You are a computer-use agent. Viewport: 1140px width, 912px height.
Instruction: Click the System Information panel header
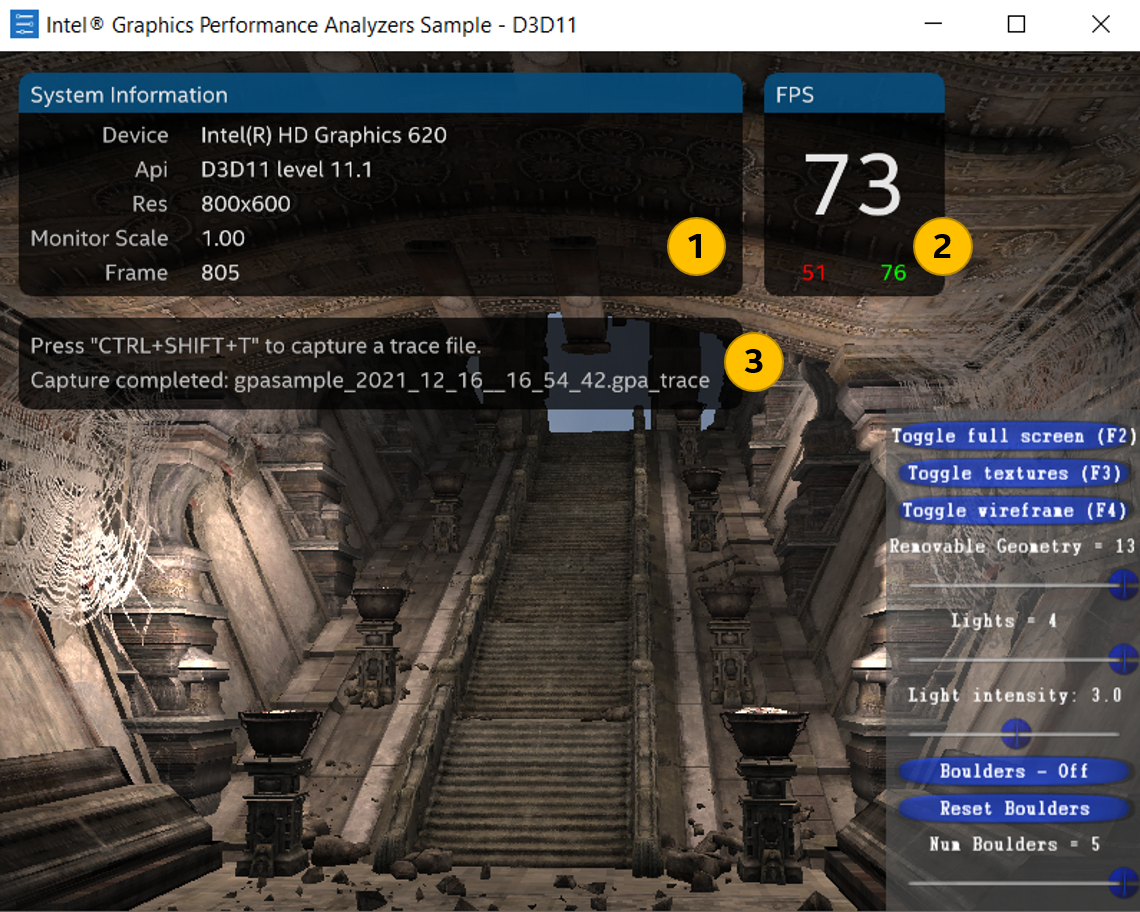coord(381,94)
